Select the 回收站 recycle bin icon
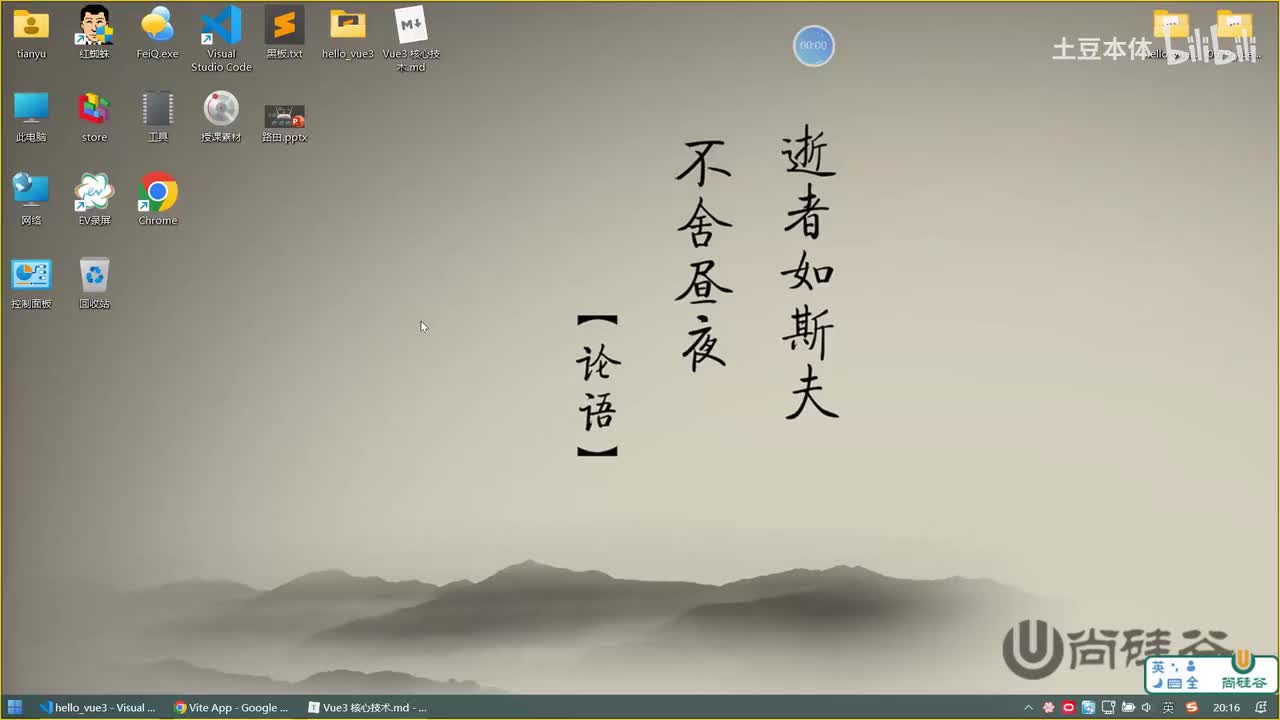Image resolution: width=1280 pixels, height=720 pixels. point(94,284)
